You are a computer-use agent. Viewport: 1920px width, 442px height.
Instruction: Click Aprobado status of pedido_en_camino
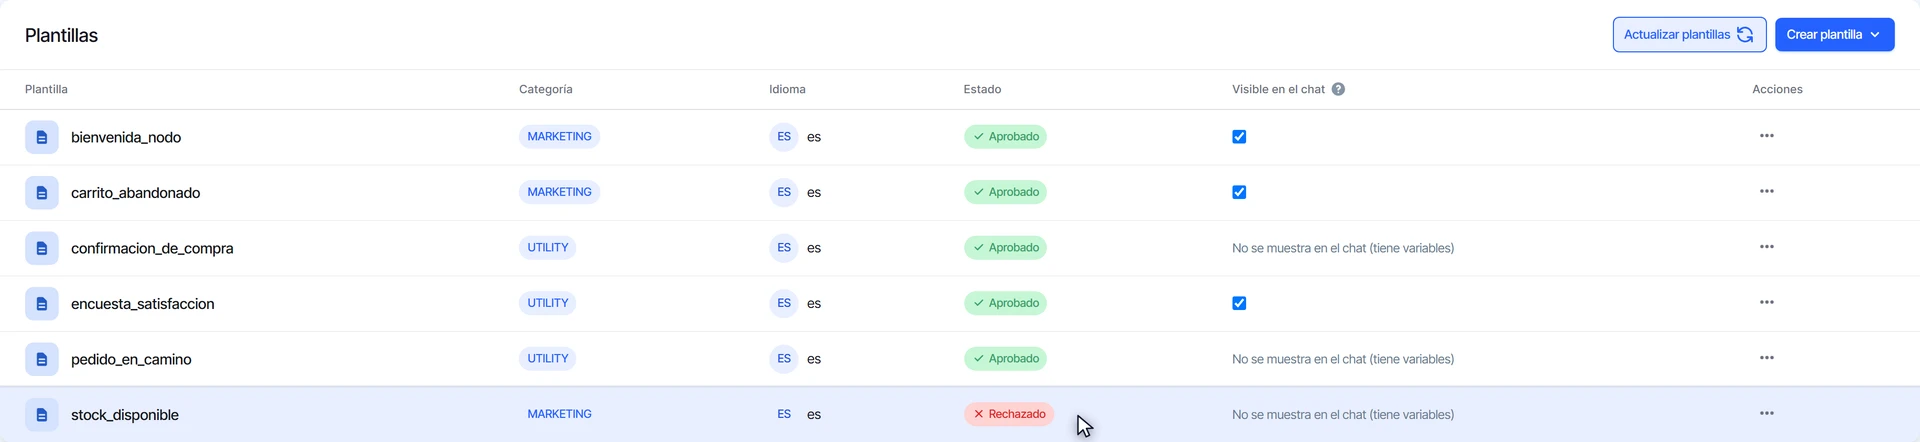pos(1005,359)
